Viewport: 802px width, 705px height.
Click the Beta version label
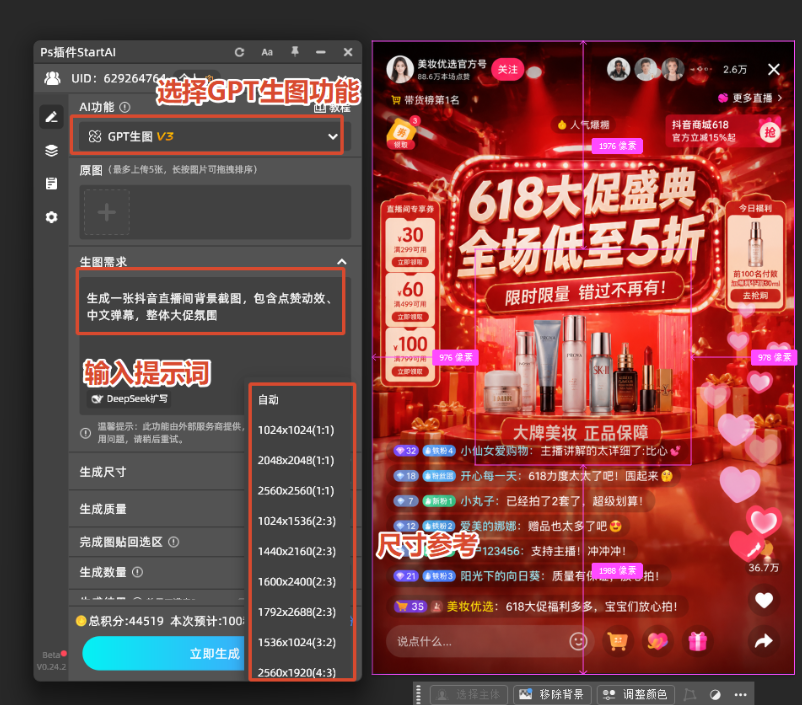coord(51,655)
